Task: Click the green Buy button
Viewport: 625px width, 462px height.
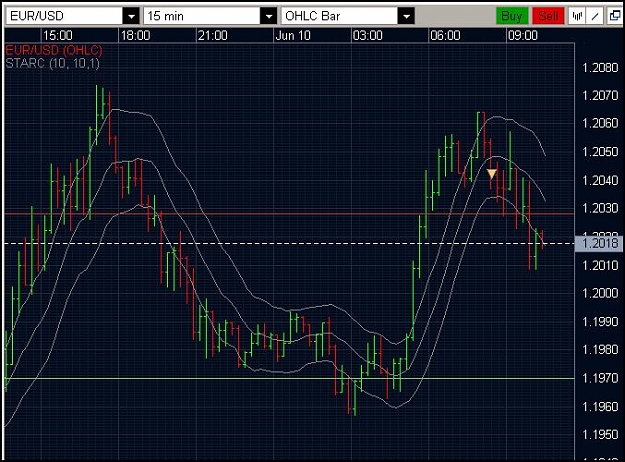Action: [512, 16]
